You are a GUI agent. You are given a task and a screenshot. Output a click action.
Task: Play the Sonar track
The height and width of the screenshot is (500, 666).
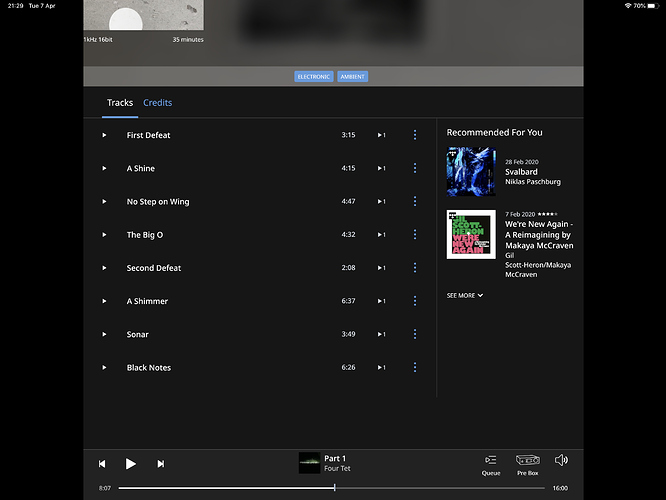(x=104, y=334)
